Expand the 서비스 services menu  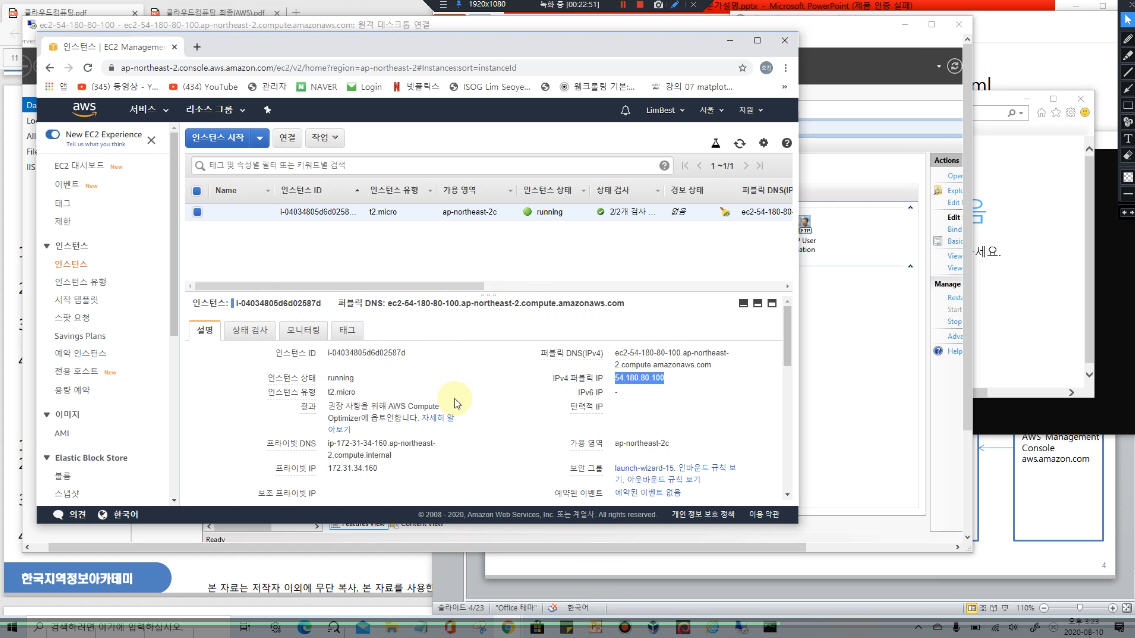click(x=148, y=110)
